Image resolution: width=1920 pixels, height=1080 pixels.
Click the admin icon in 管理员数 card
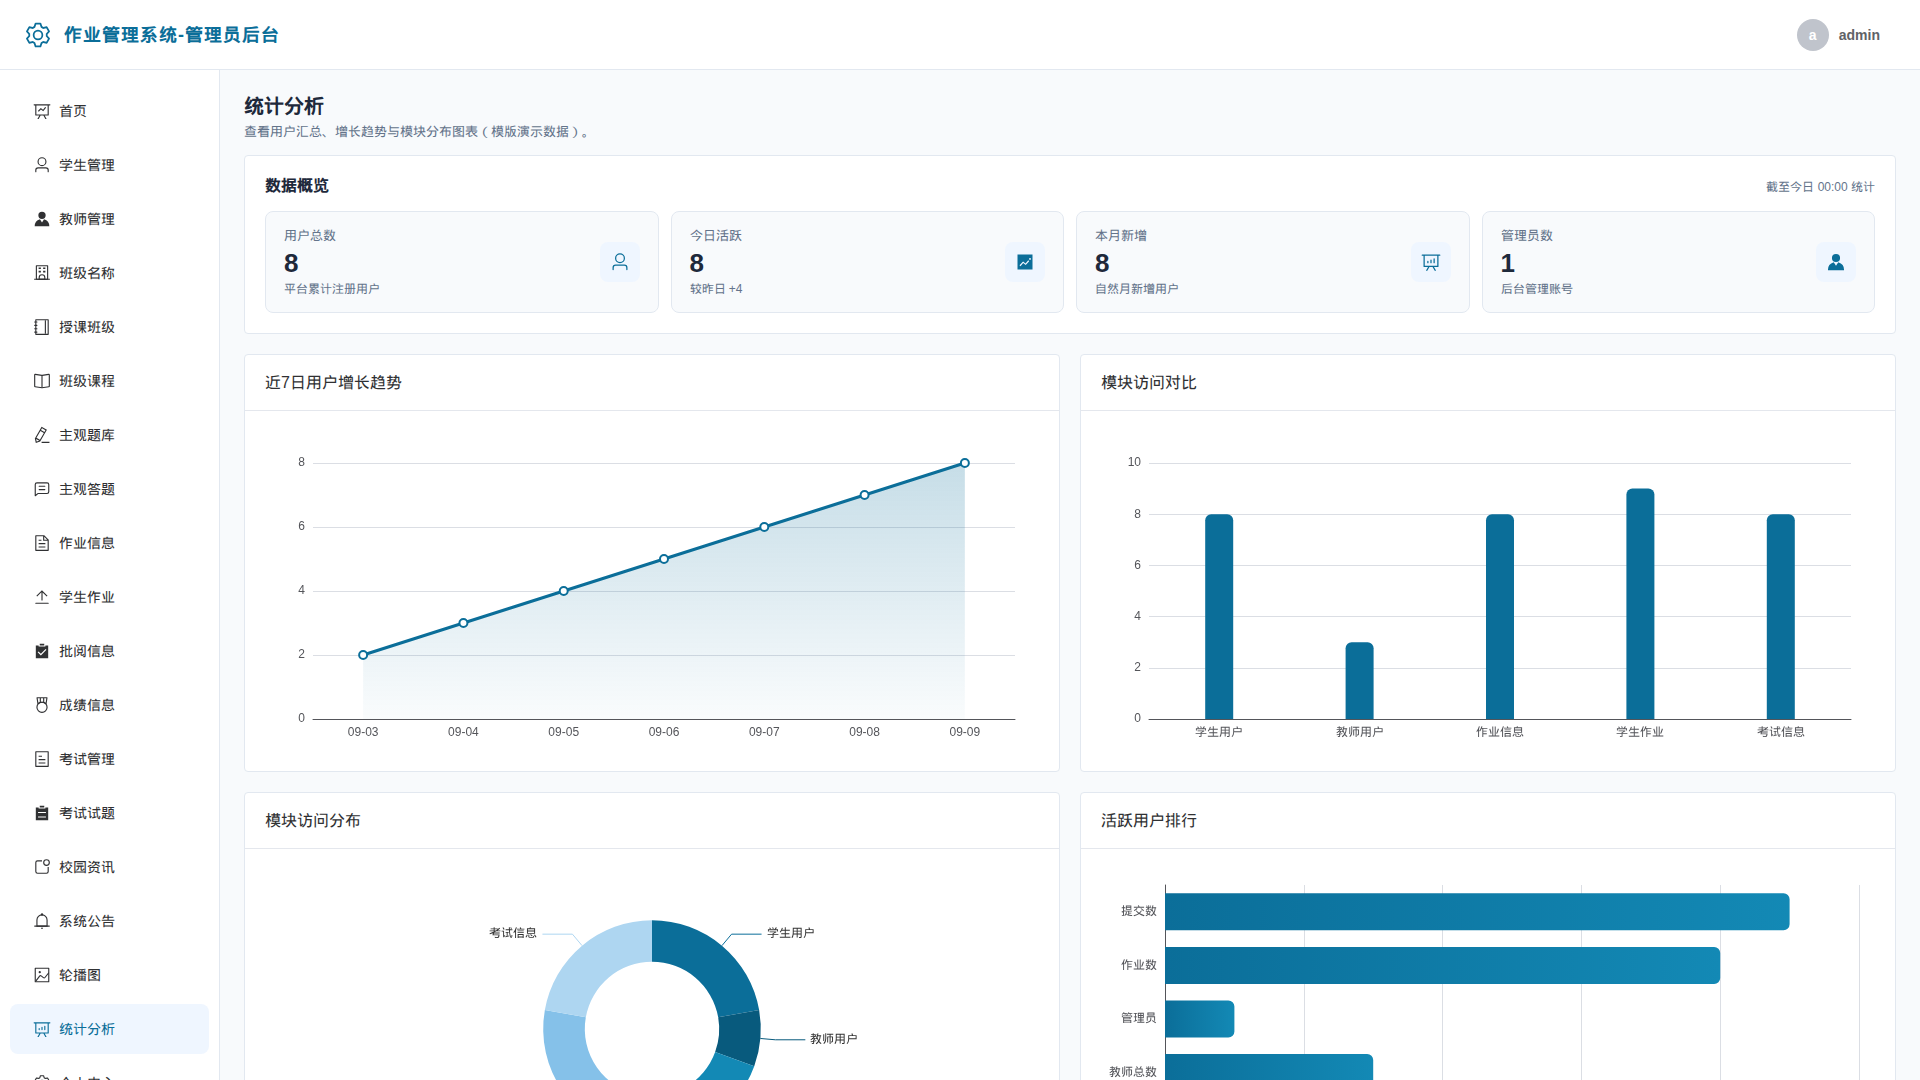click(1836, 262)
